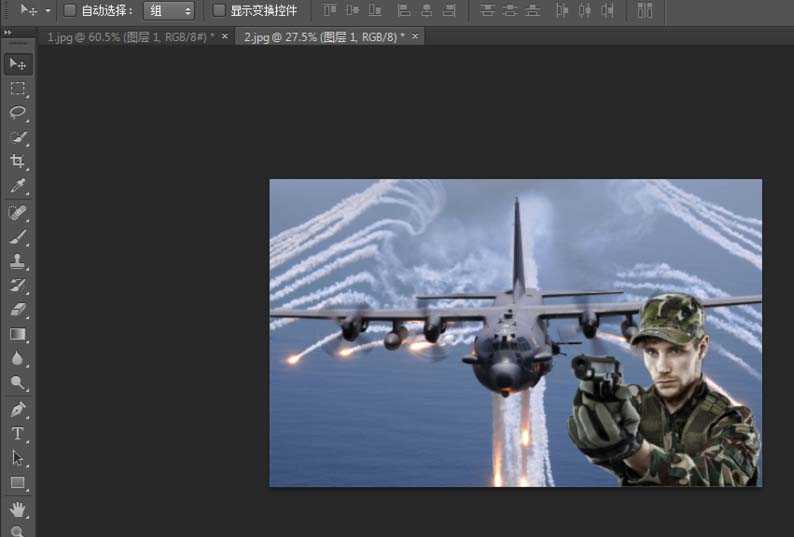Activate the Clone Stamp tool
The image size is (794, 537).
pyautogui.click(x=18, y=262)
